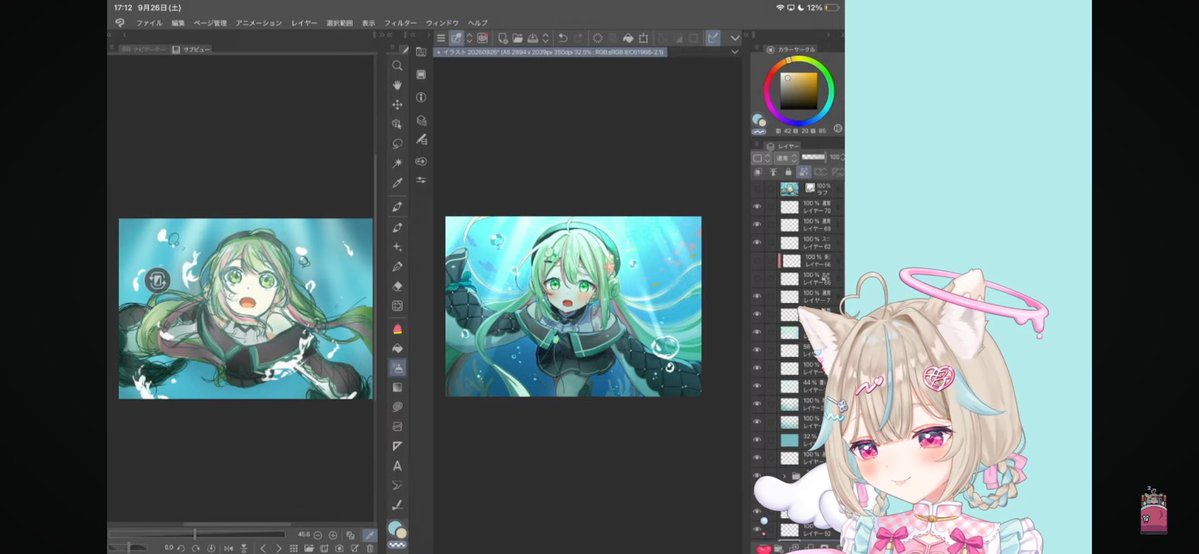
Task: Click the Fill command icon in command bar
Action: (629, 37)
